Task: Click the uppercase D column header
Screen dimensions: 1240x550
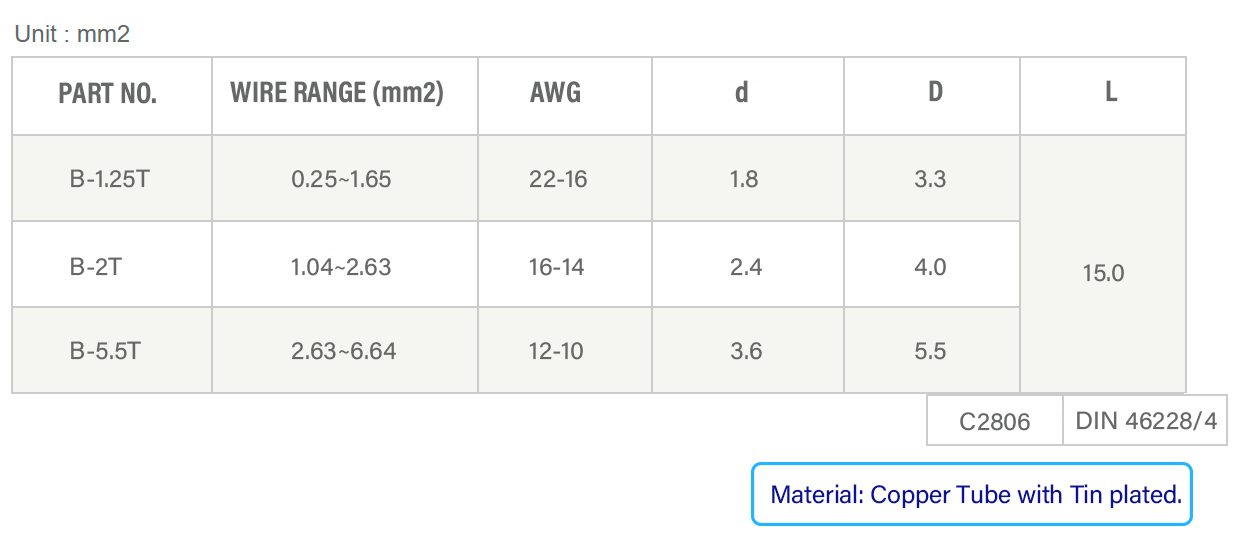Action: pos(932,96)
